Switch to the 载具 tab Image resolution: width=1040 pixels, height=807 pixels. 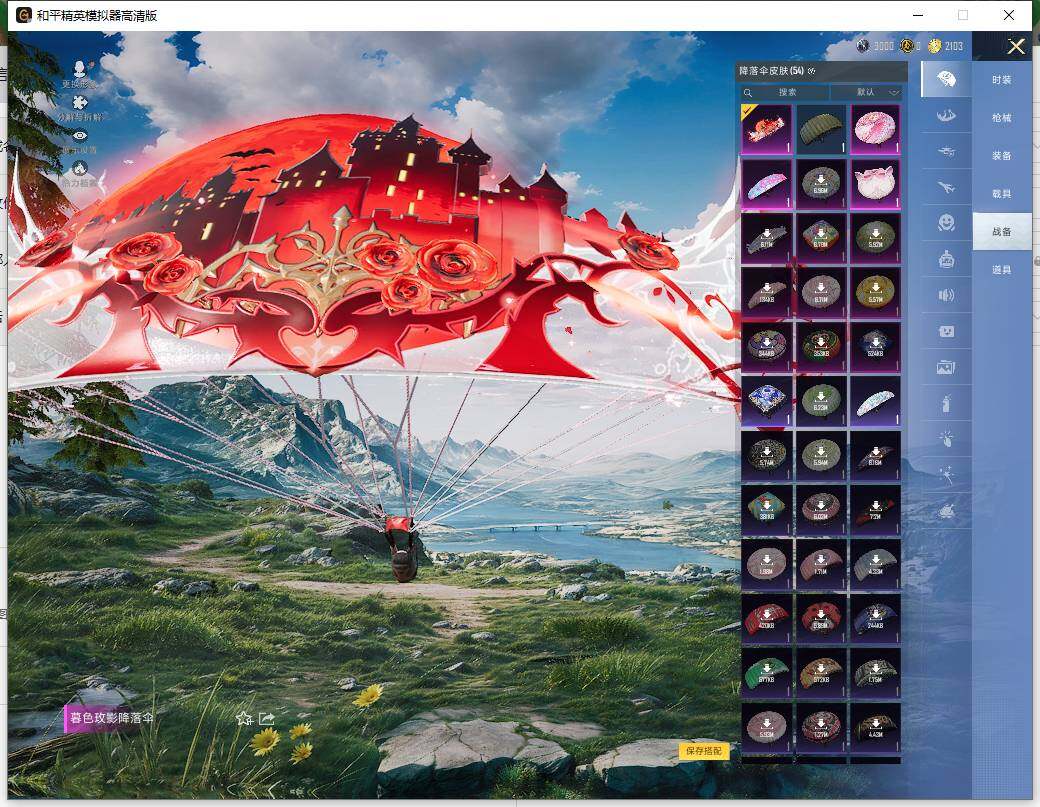(x=1002, y=194)
